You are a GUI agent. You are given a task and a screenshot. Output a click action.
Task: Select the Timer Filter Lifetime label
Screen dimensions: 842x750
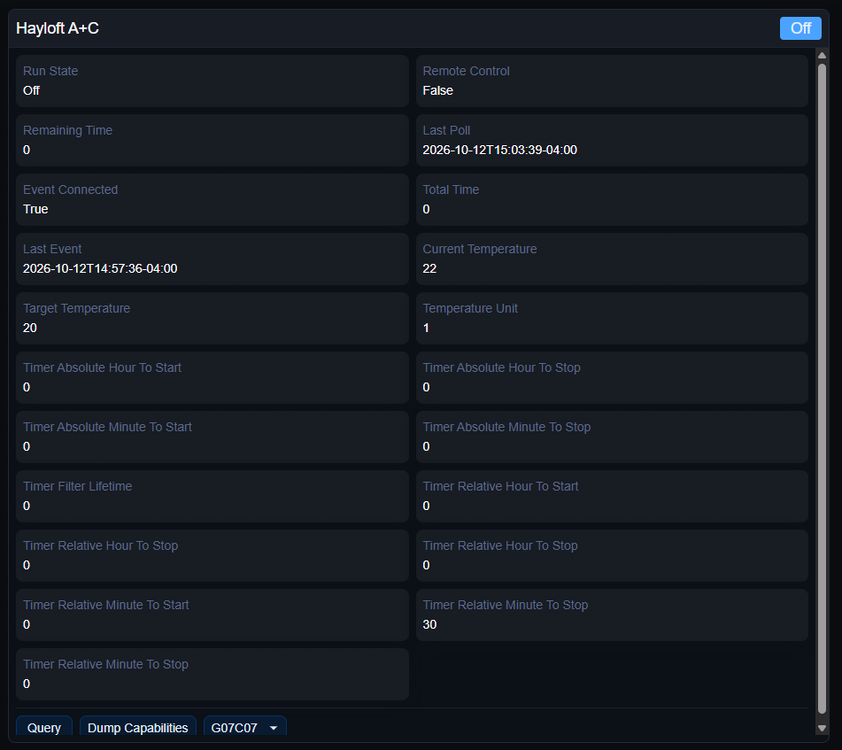(x=77, y=486)
